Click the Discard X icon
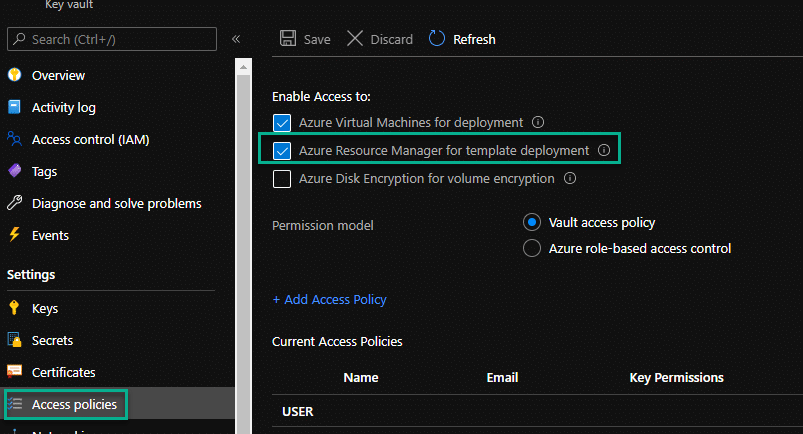 (x=354, y=38)
